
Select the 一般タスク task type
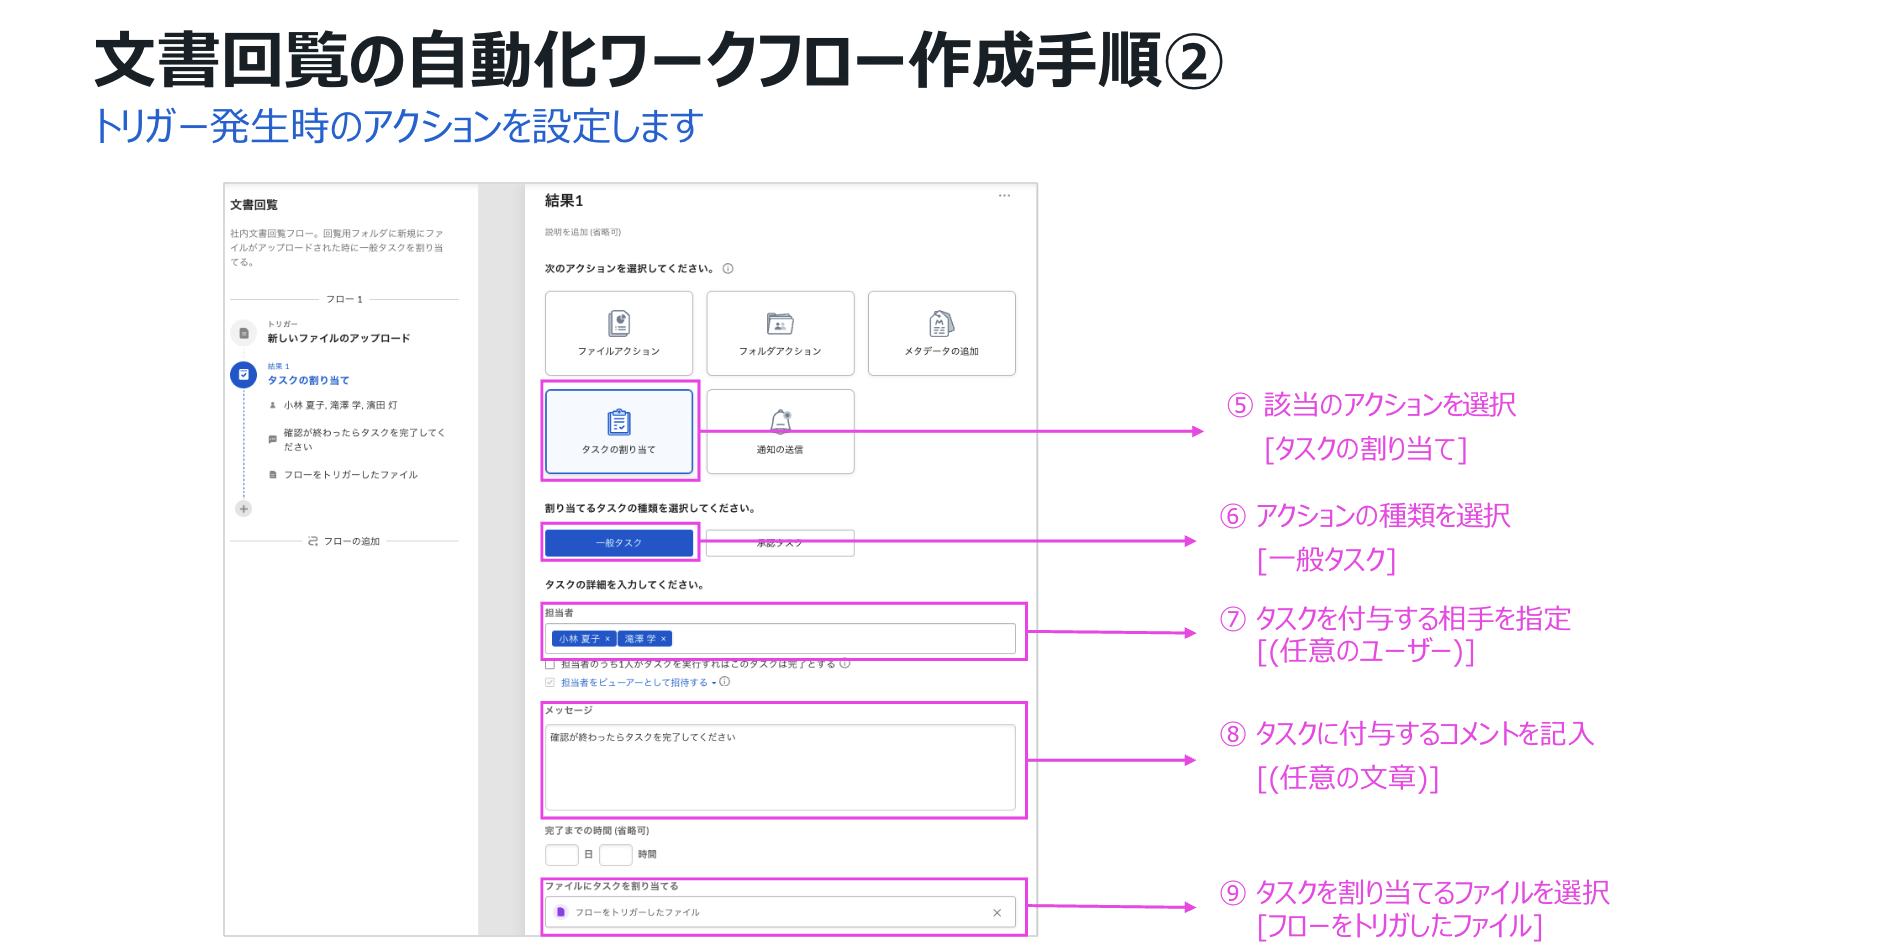pyautogui.click(x=618, y=543)
